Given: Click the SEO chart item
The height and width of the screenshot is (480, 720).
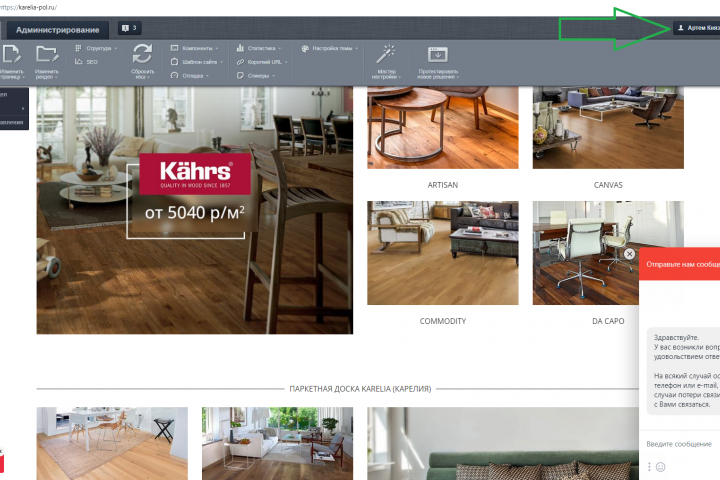Looking at the screenshot, I should point(86,62).
